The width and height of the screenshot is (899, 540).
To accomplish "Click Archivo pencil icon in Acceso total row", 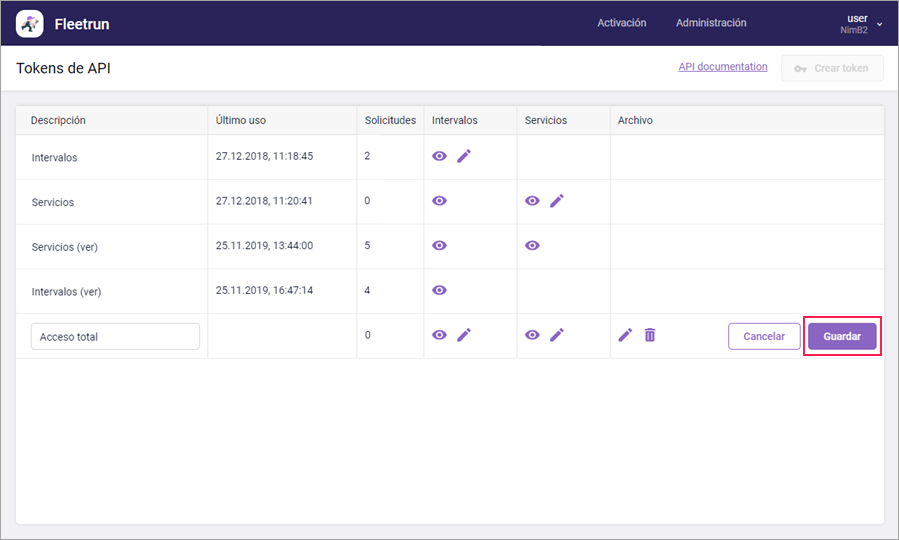I will tap(625, 335).
